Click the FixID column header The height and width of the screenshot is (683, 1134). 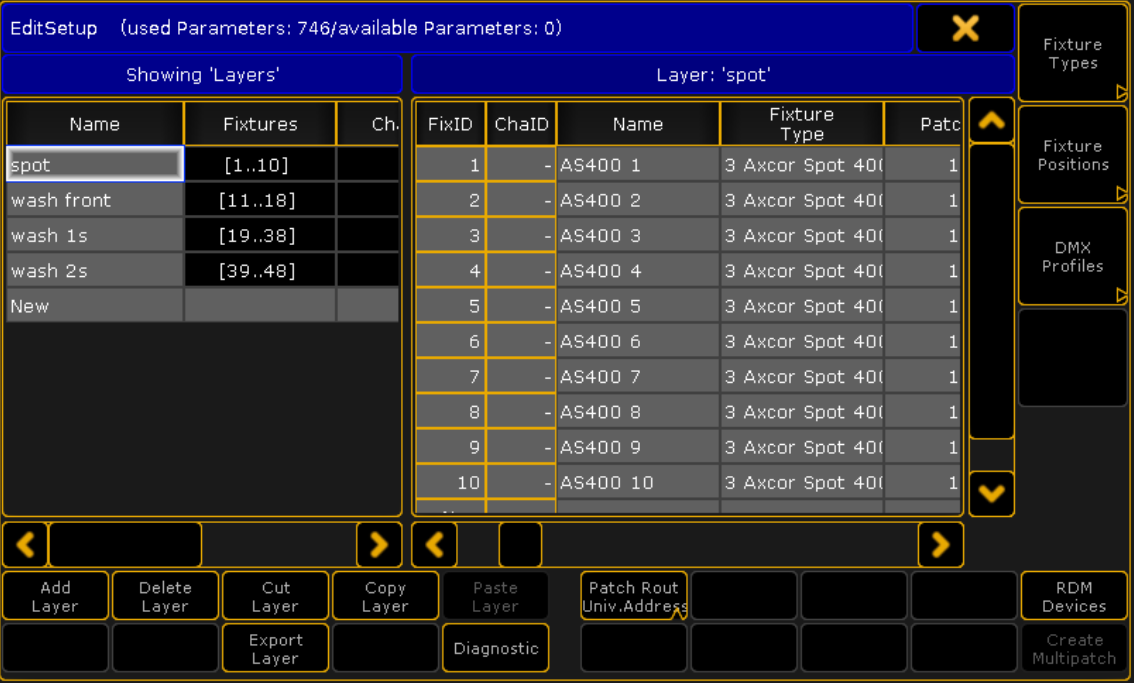450,124
